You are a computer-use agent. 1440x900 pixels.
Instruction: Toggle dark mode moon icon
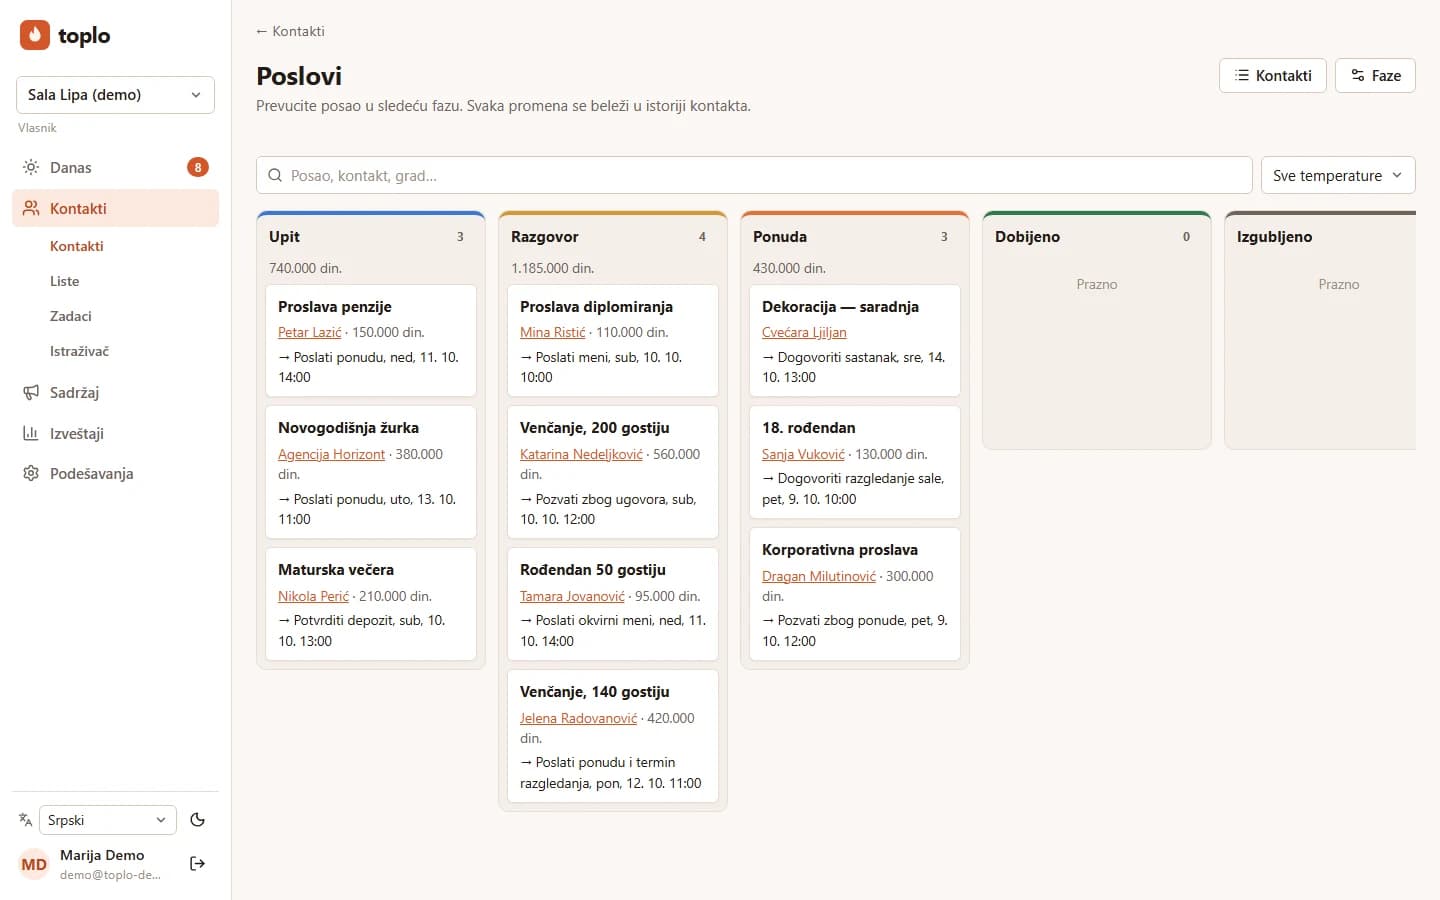198,820
